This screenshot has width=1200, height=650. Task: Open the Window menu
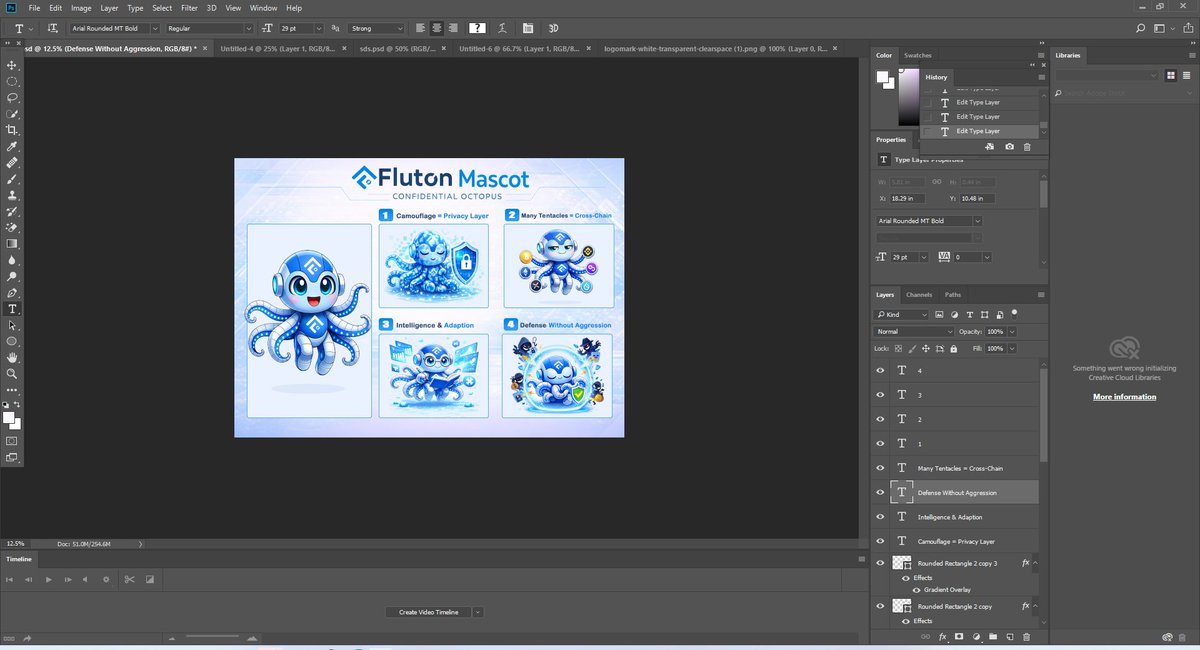[263, 8]
